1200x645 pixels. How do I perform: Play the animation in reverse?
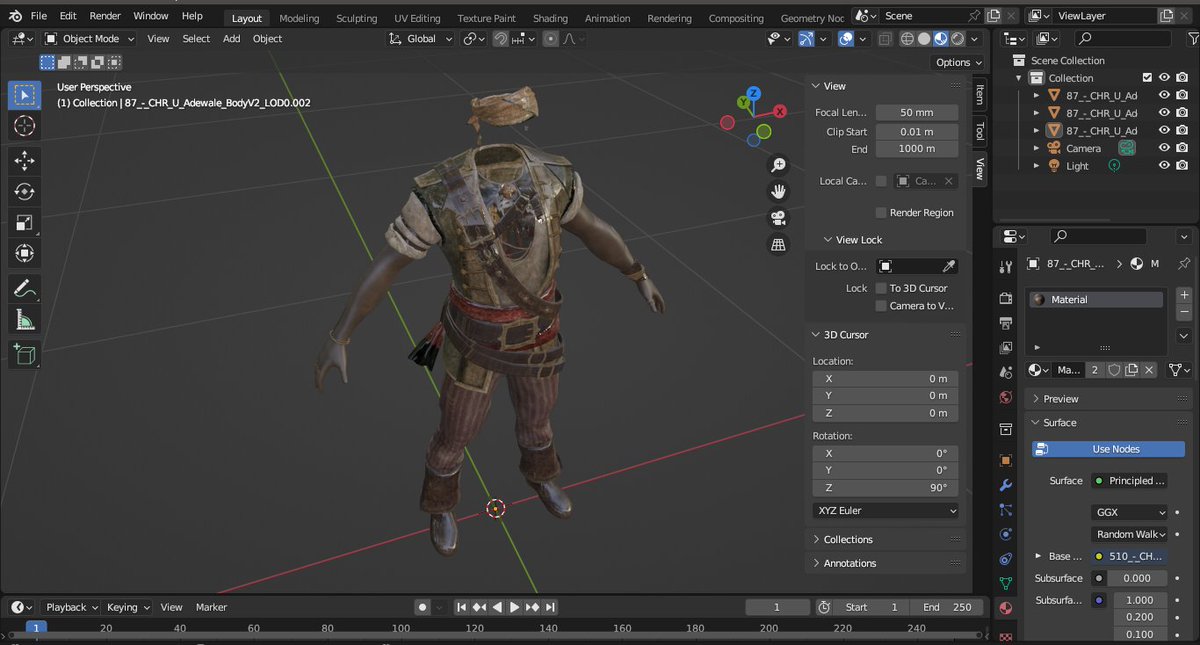(497, 607)
